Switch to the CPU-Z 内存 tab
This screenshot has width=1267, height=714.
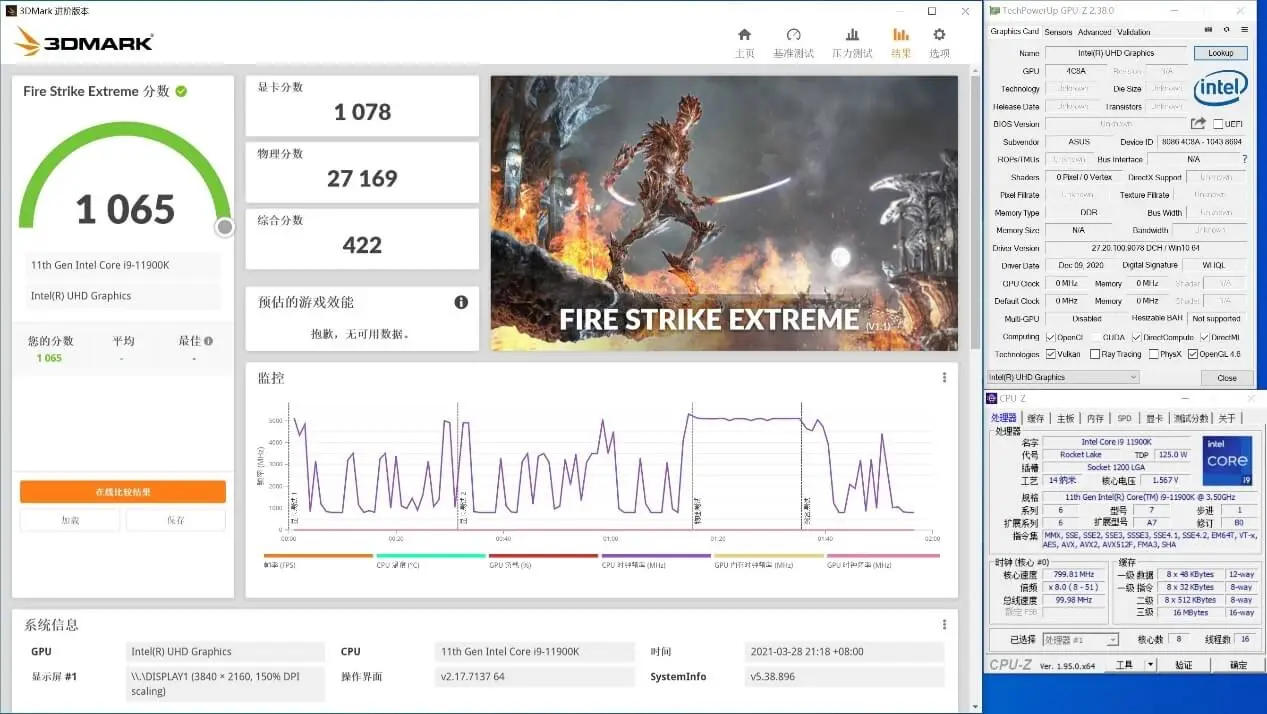pos(1095,418)
